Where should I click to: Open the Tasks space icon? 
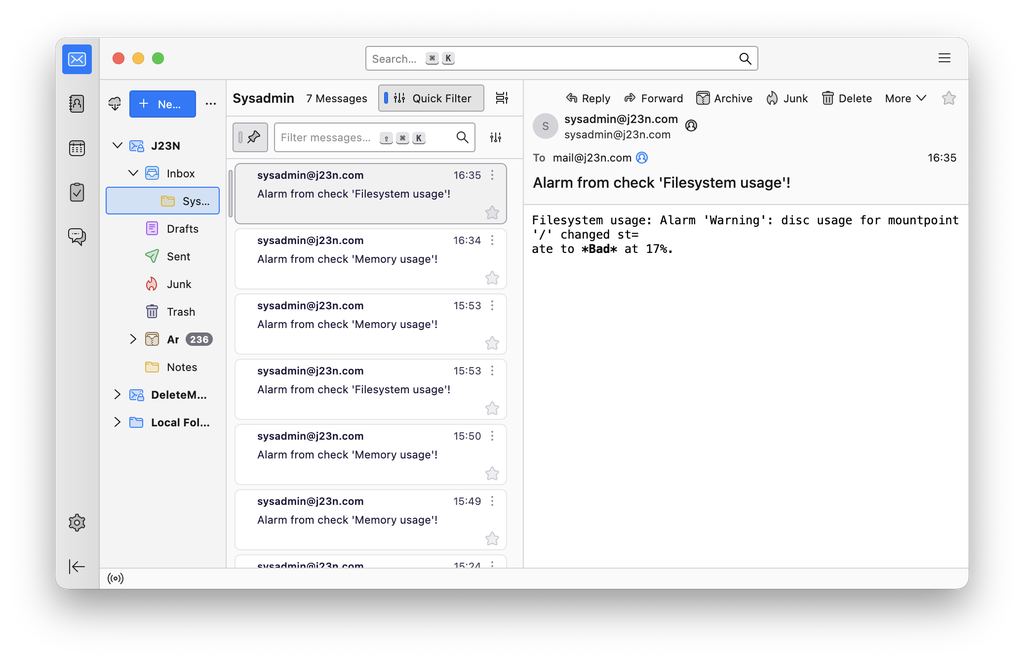pyautogui.click(x=77, y=192)
